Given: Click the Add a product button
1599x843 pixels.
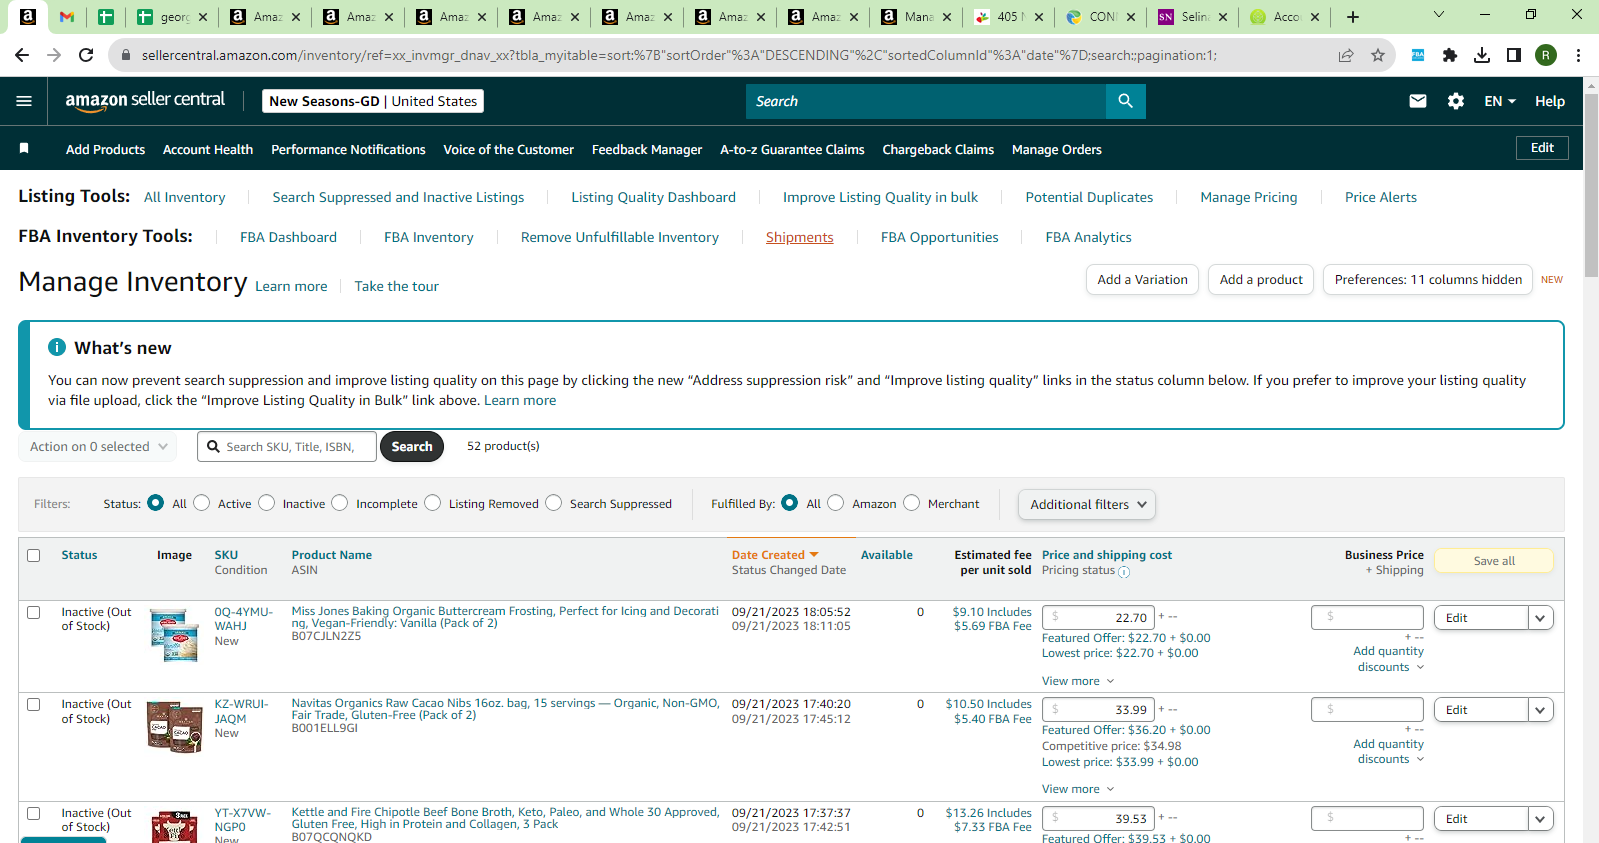Looking at the screenshot, I should 1261,280.
